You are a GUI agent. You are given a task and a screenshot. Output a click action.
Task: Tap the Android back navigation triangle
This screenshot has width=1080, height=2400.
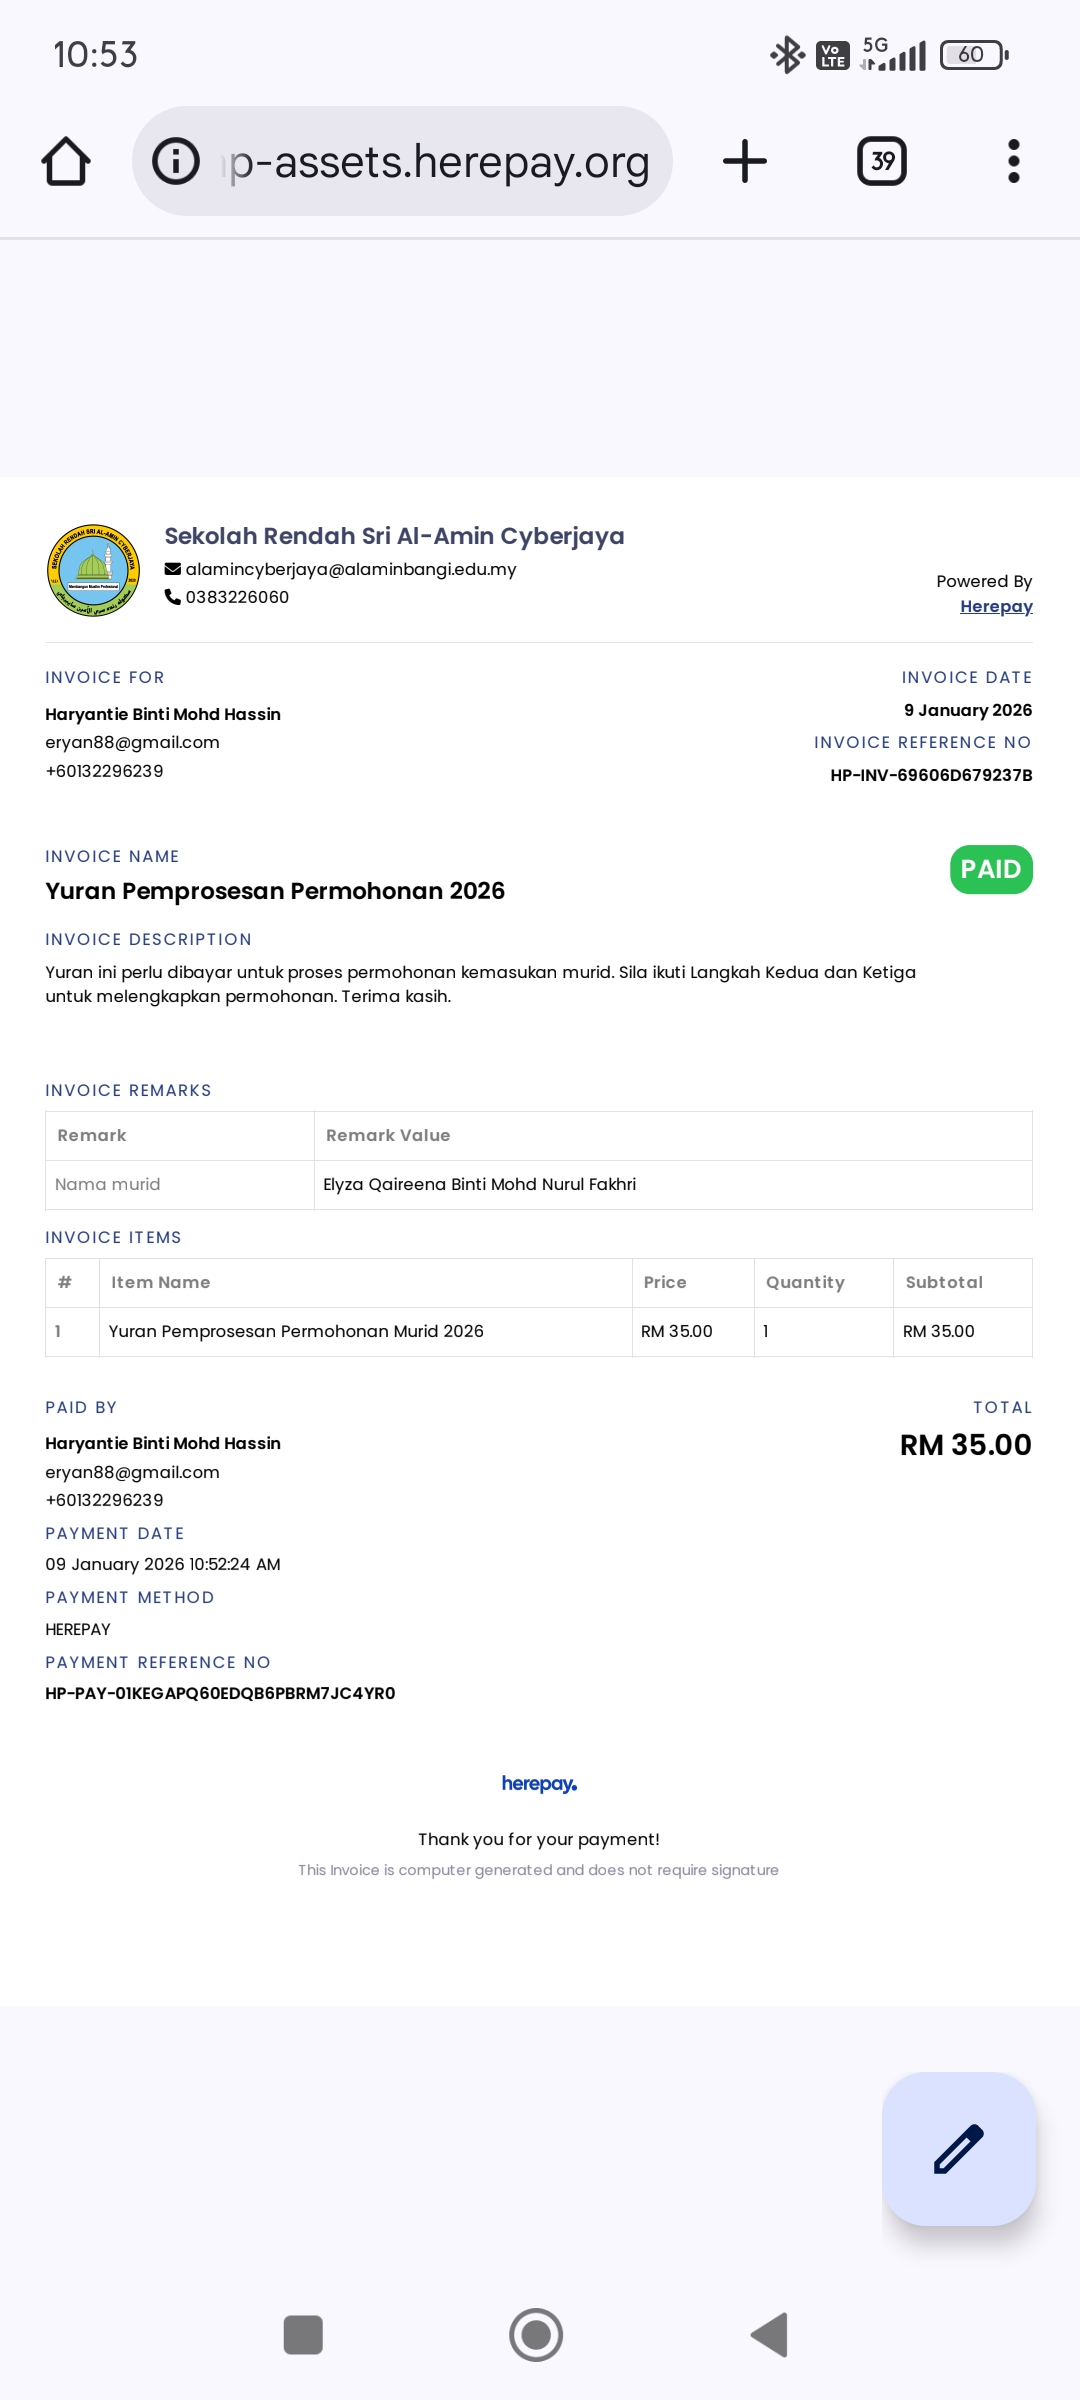tap(770, 2335)
